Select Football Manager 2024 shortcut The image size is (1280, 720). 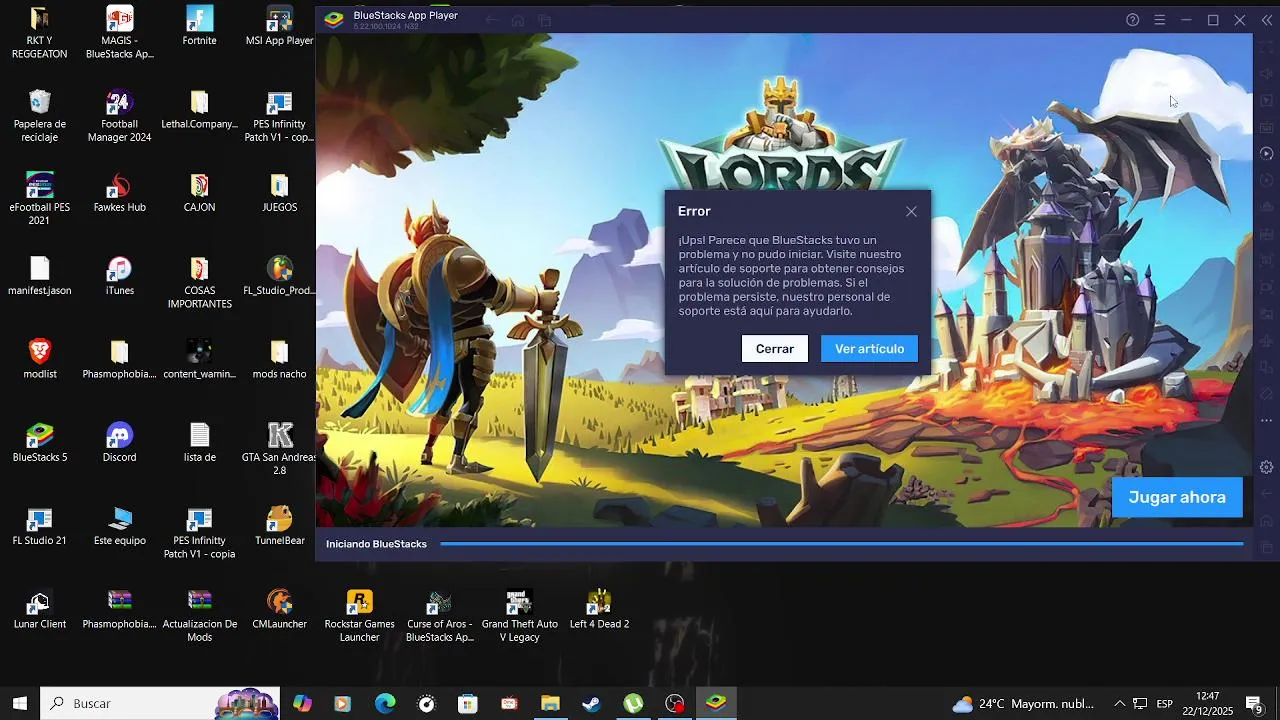click(120, 116)
